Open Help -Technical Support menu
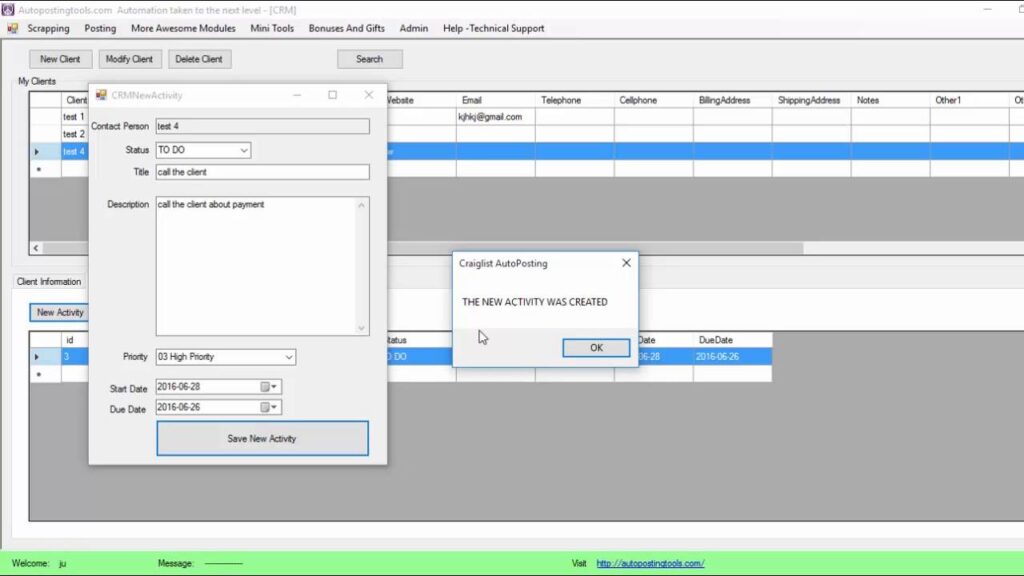 493,28
